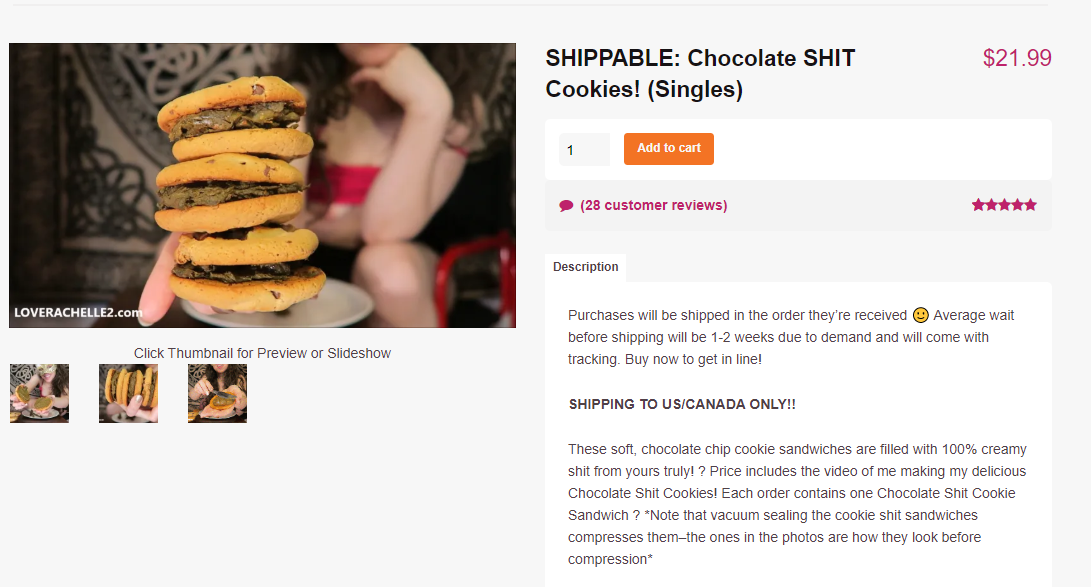Viewport: 1091px width, 587px height.
Task: Click the first star in the rating
Action: (x=978, y=205)
